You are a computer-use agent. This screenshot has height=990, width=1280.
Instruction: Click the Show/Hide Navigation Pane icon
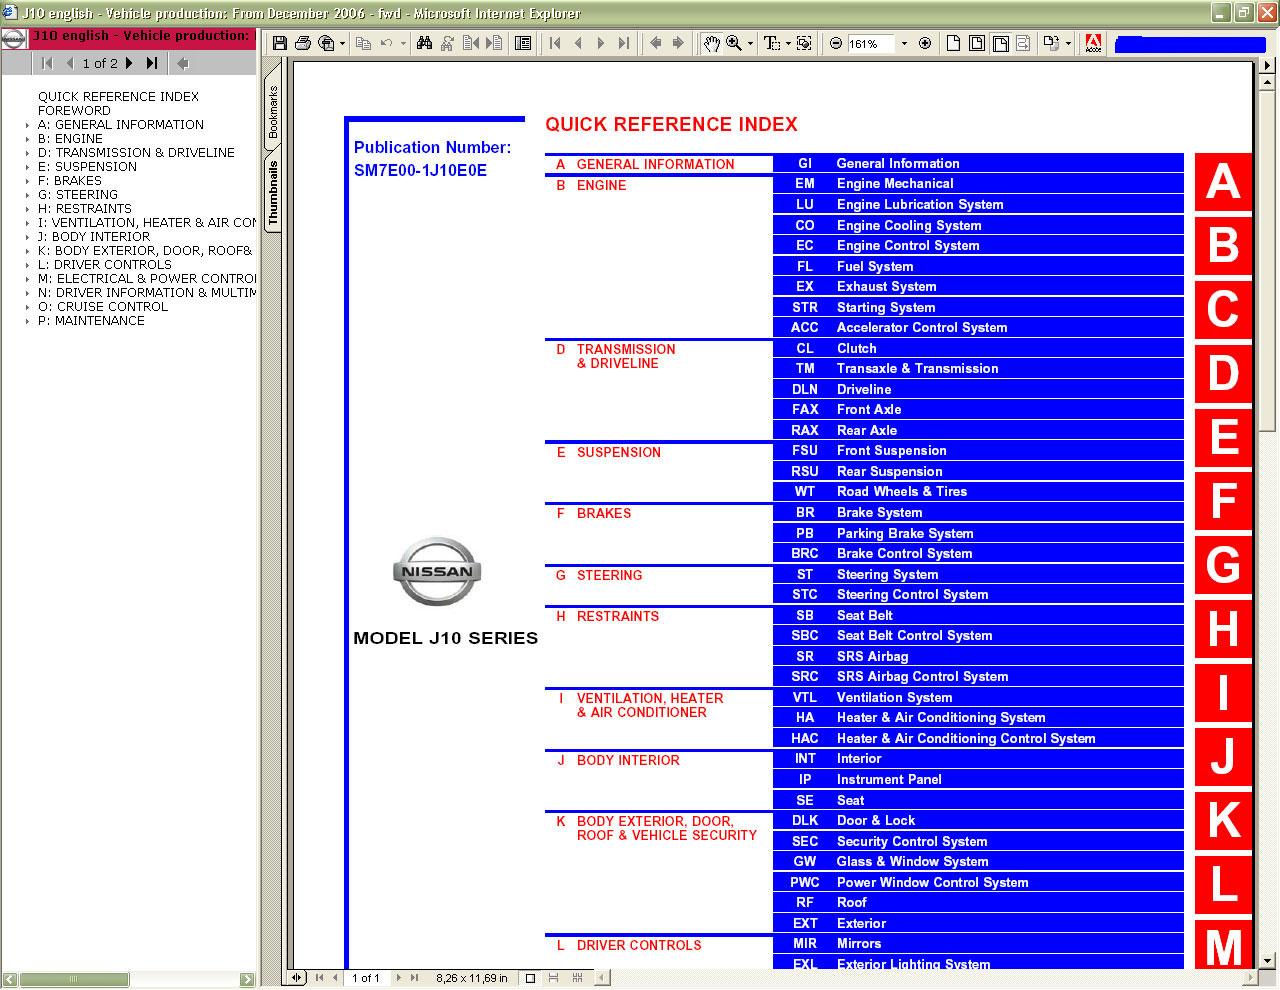pos(522,43)
